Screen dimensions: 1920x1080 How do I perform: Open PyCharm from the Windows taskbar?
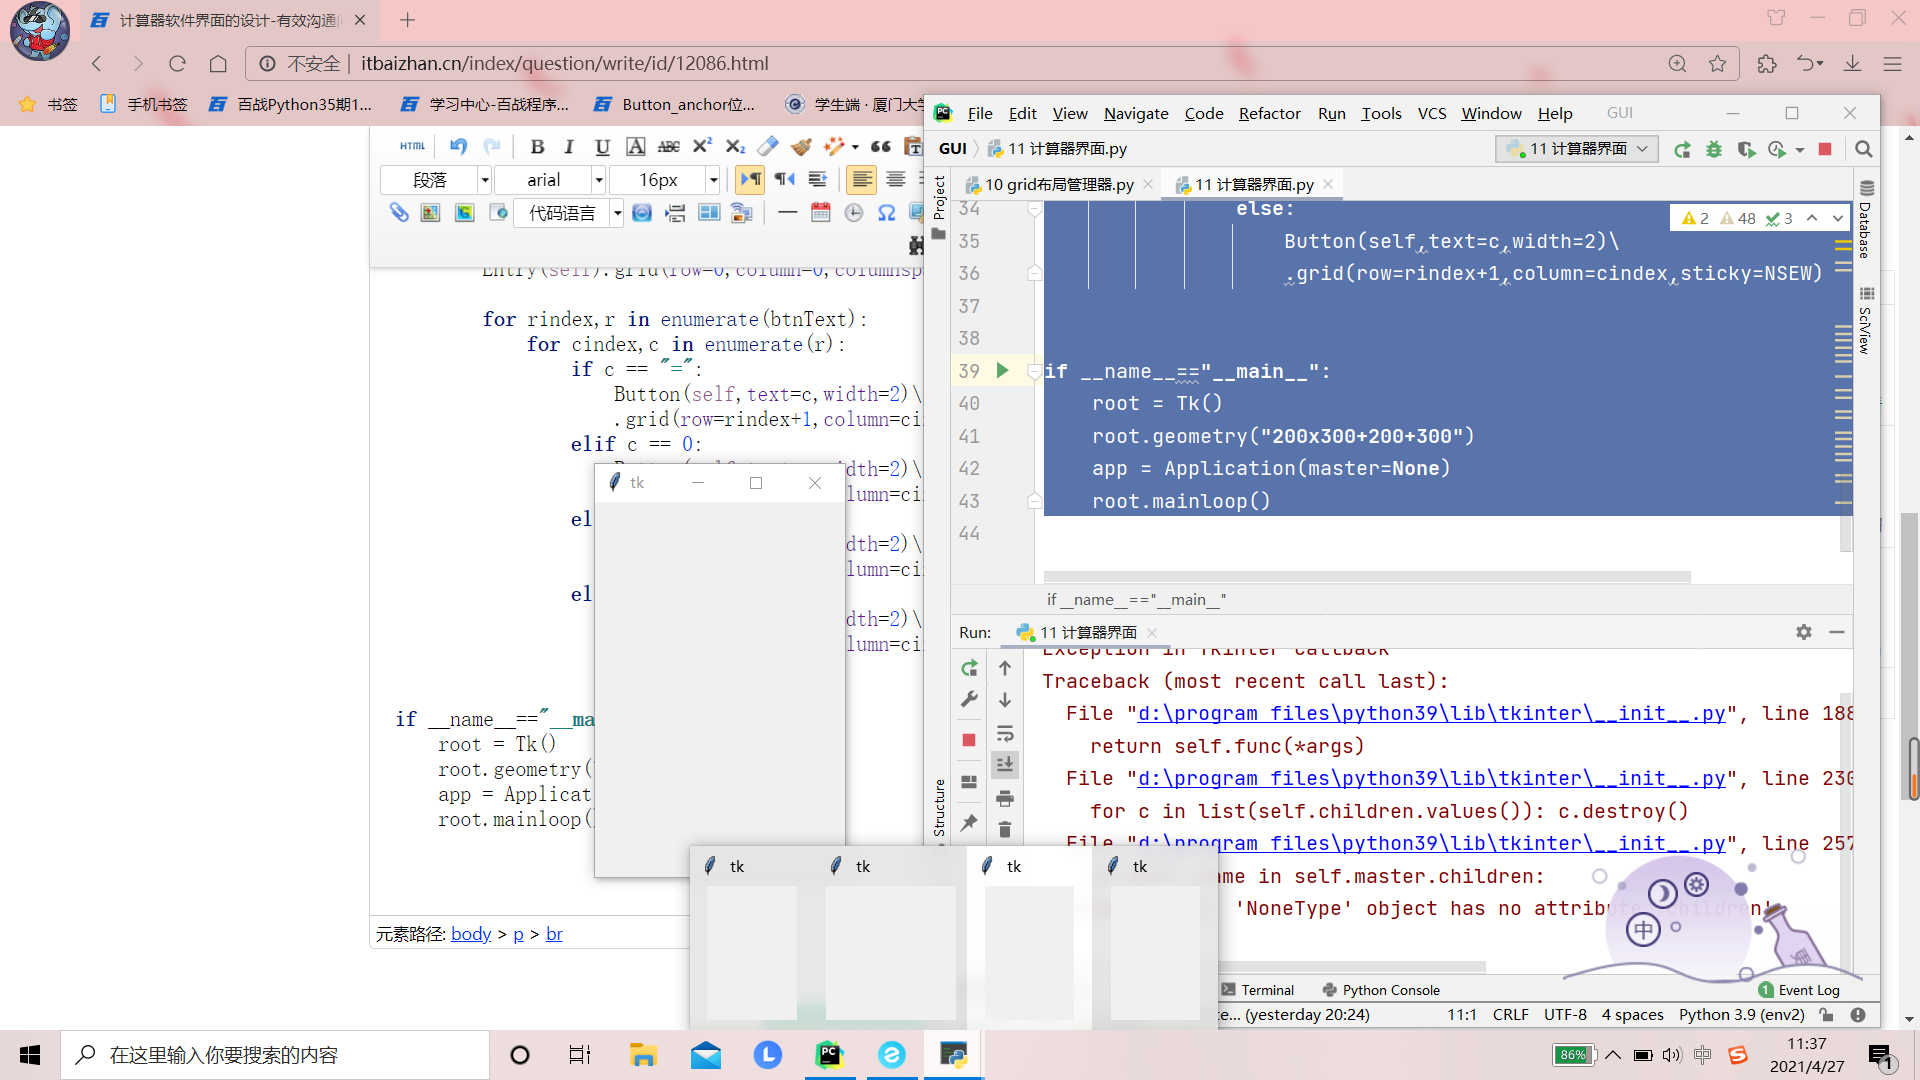pyautogui.click(x=829, y=1055)
